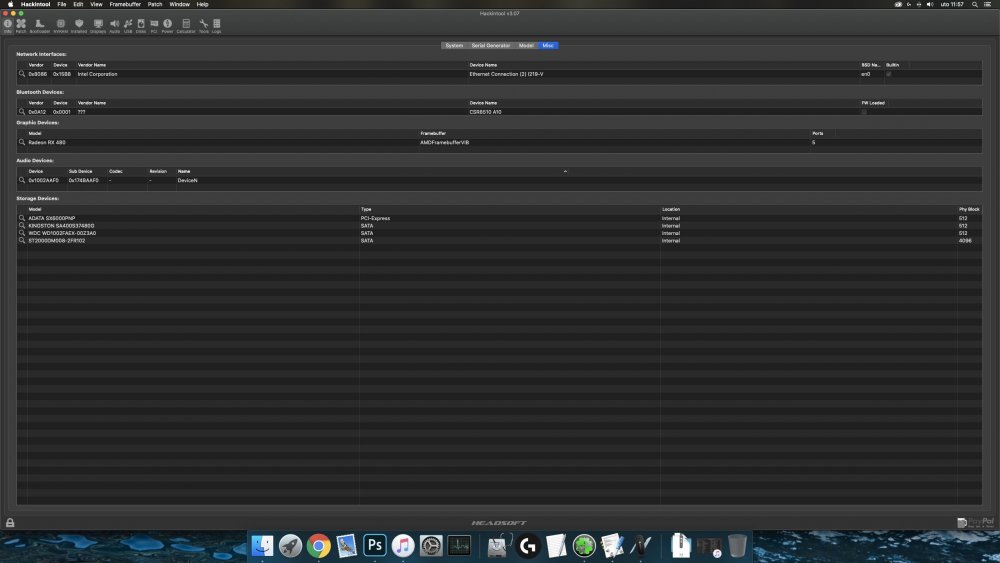Open the File menu
1000x563 pixels.
click(x=62, y=4)
